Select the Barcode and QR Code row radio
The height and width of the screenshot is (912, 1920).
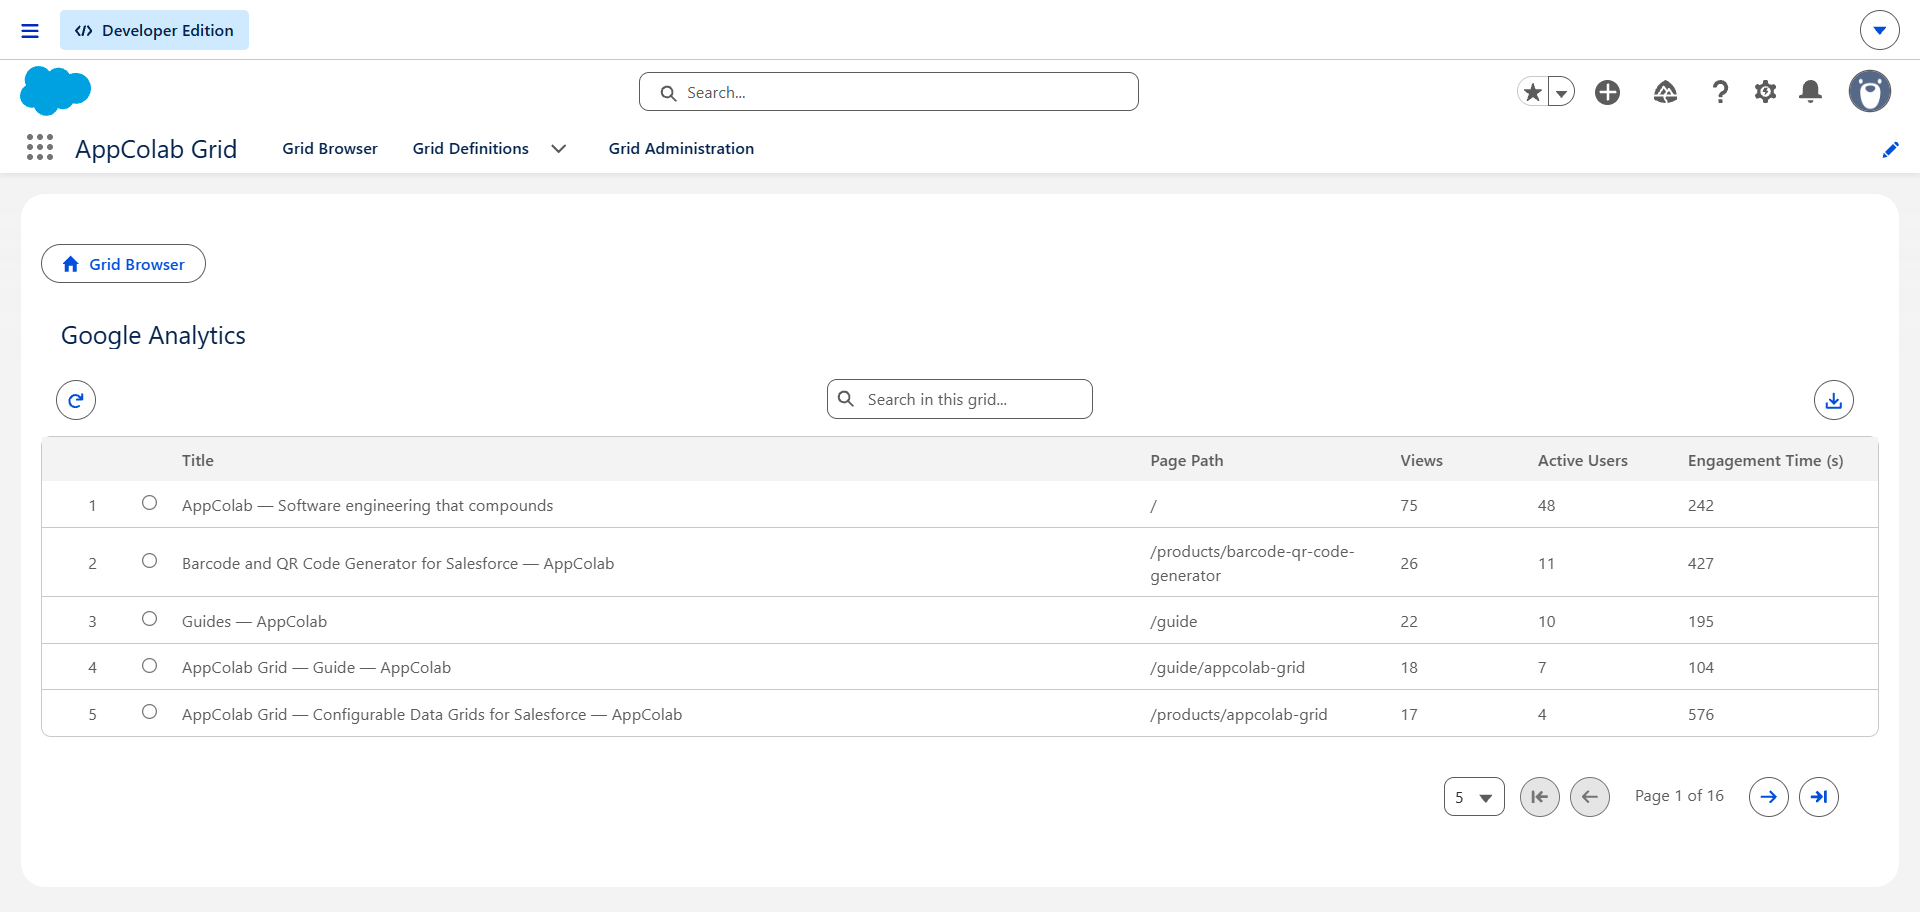pyautogui.click(x=149, y=561)
